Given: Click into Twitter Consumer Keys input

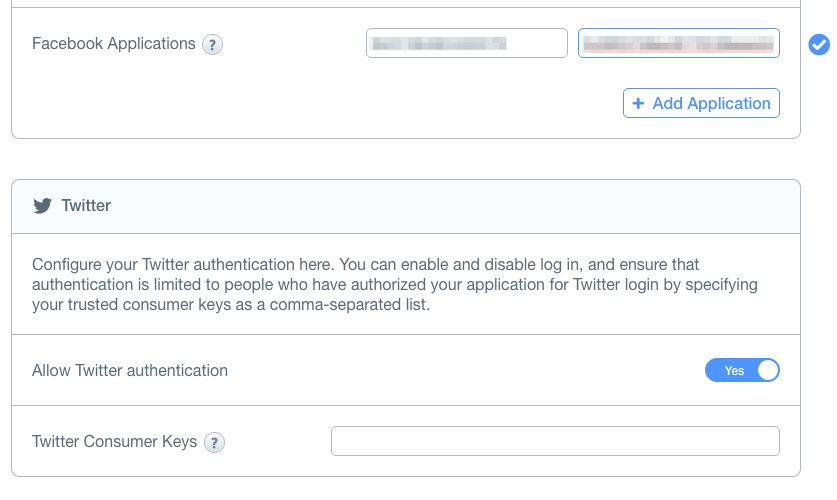Looking at the screenshot, I should click(554, 441).
